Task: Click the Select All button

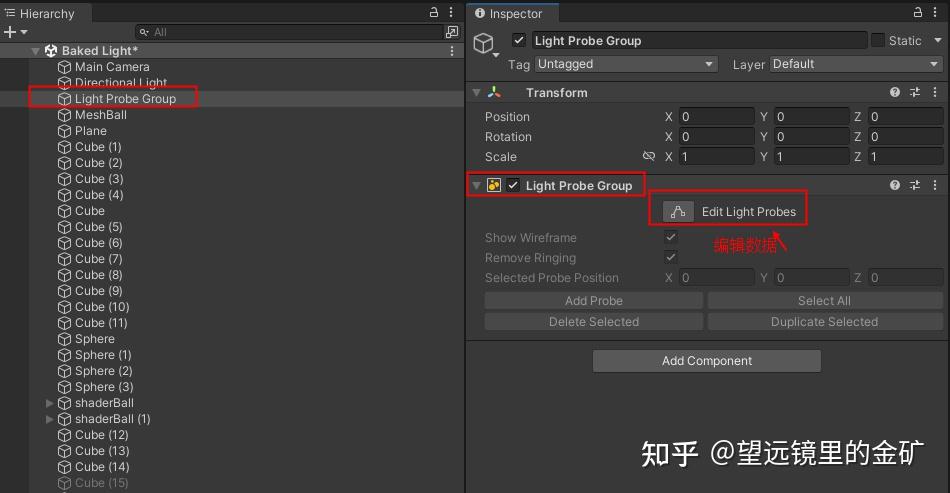Action: 825,301
